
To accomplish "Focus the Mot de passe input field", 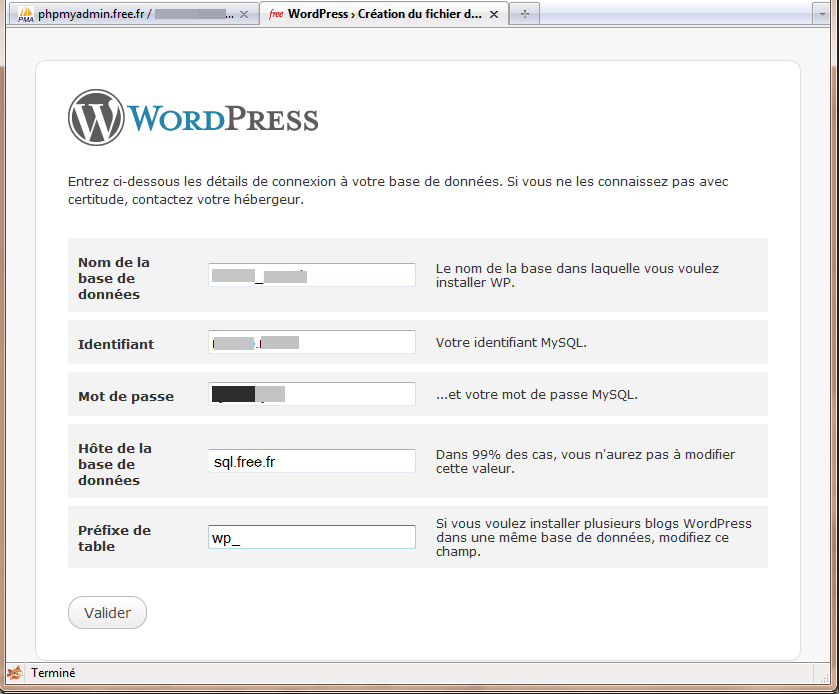I will [x=312, y=394].
